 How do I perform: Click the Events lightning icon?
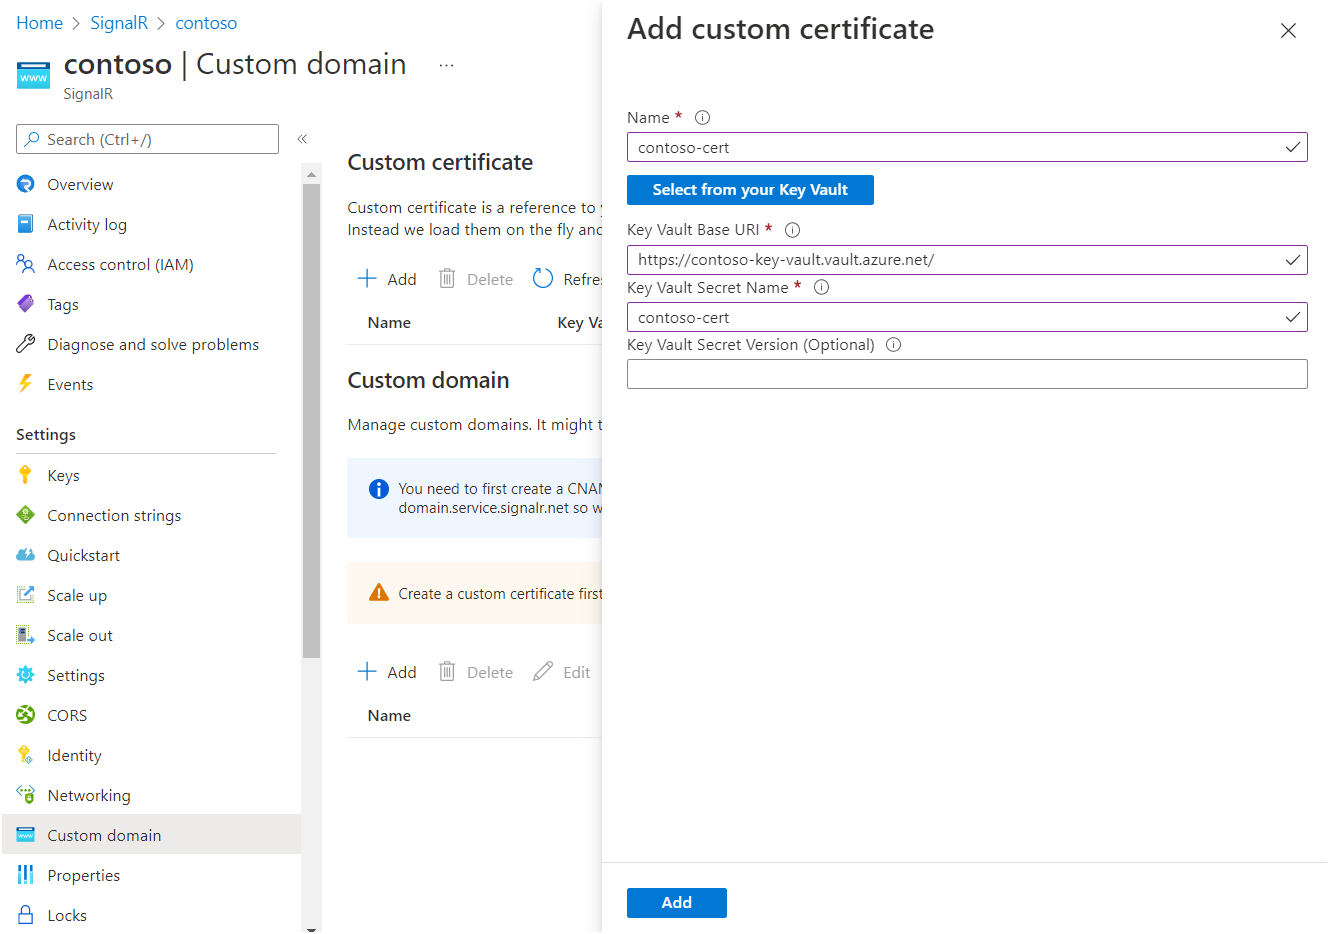27,383
